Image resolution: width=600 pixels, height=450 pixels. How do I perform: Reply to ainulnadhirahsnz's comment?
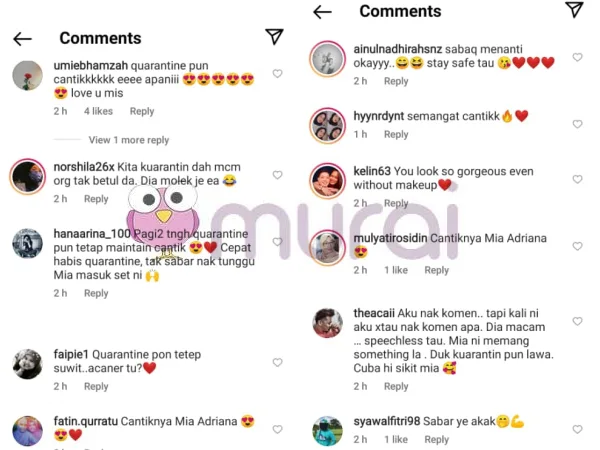click(x=396, y=81)
